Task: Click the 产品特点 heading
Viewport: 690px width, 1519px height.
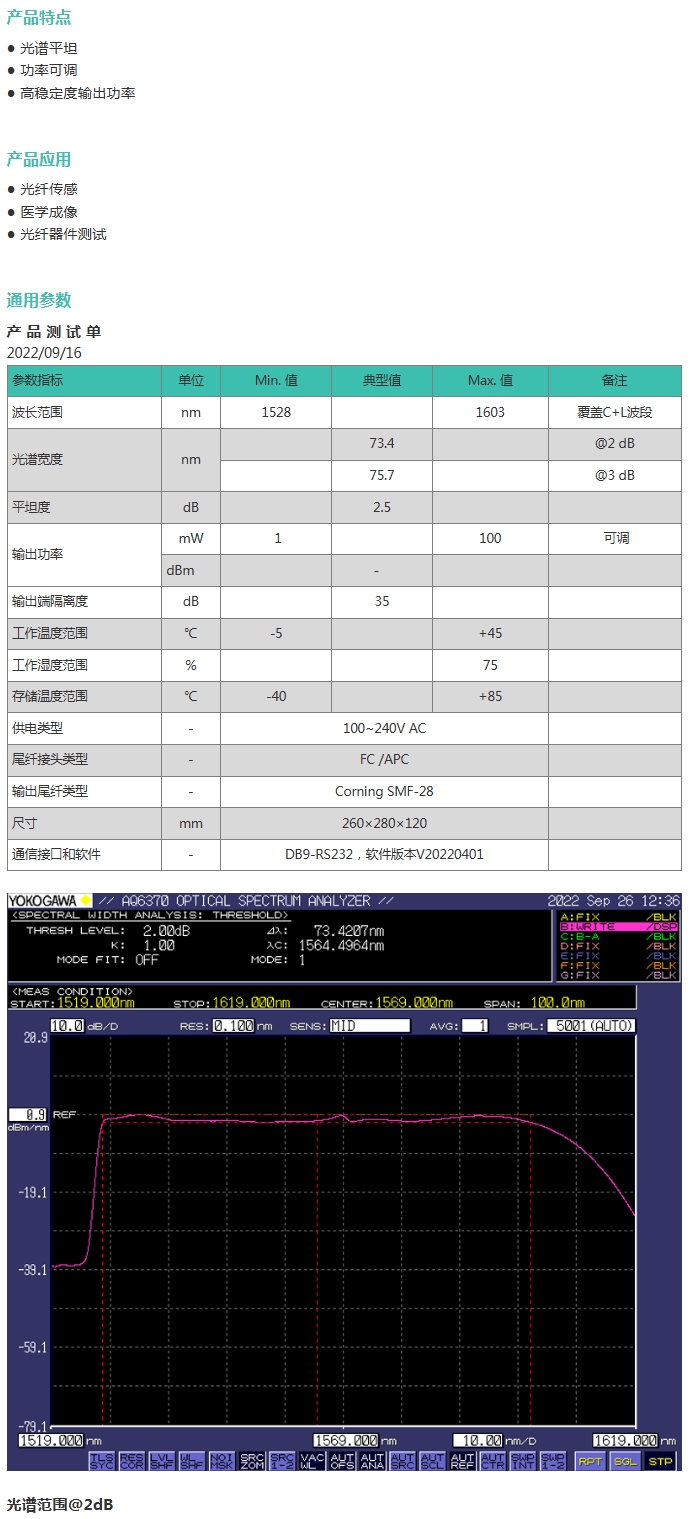Action: [x=39, y=18]
